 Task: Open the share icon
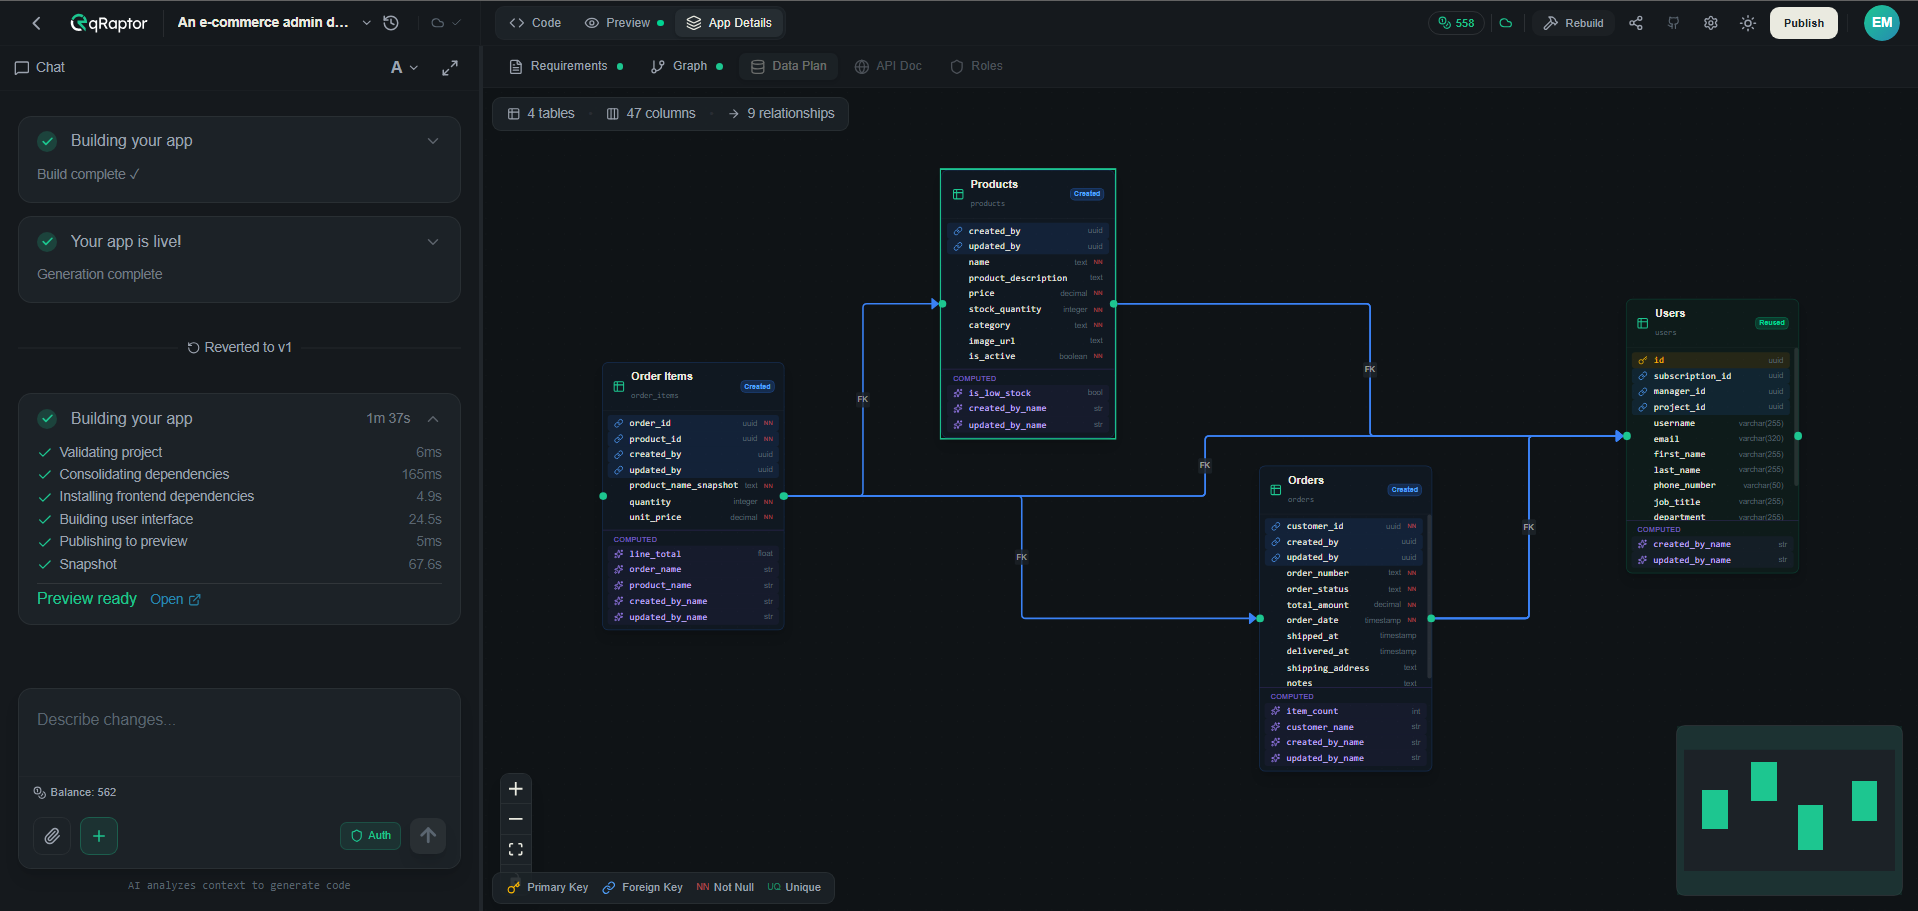(x=1636, y=23)
